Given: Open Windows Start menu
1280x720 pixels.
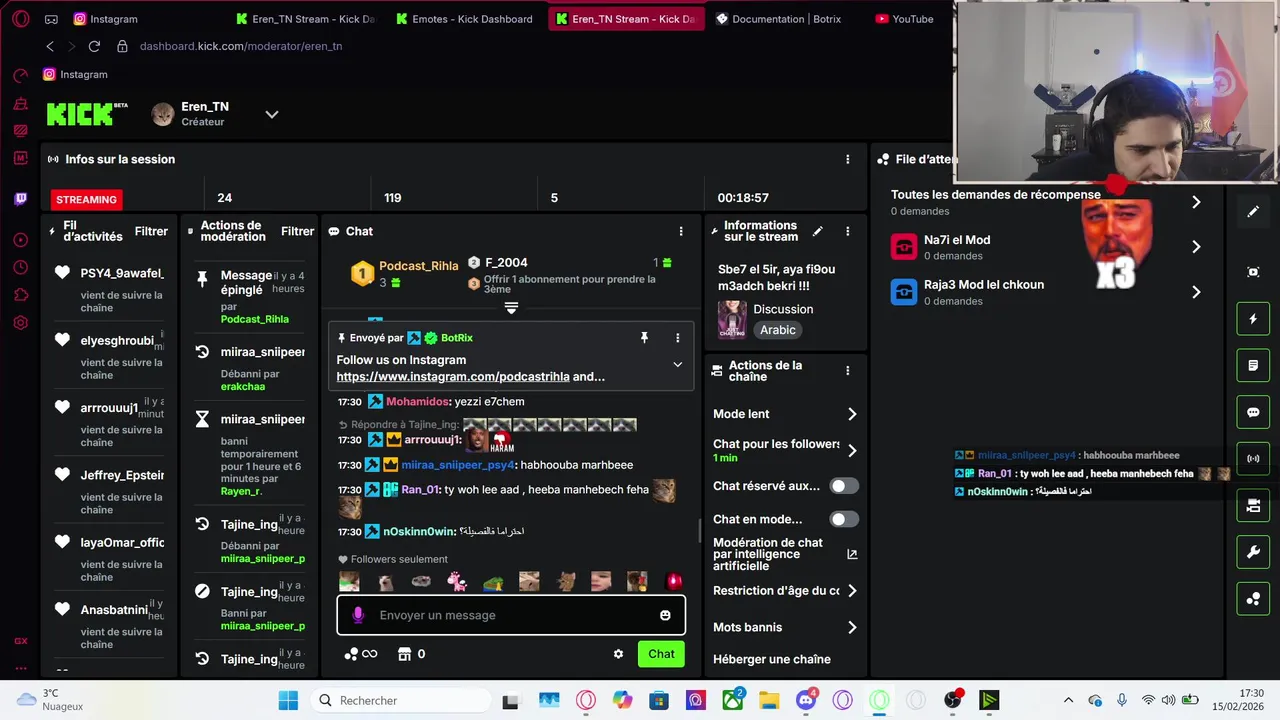Looking at the screenshot, I should (288, 700).
